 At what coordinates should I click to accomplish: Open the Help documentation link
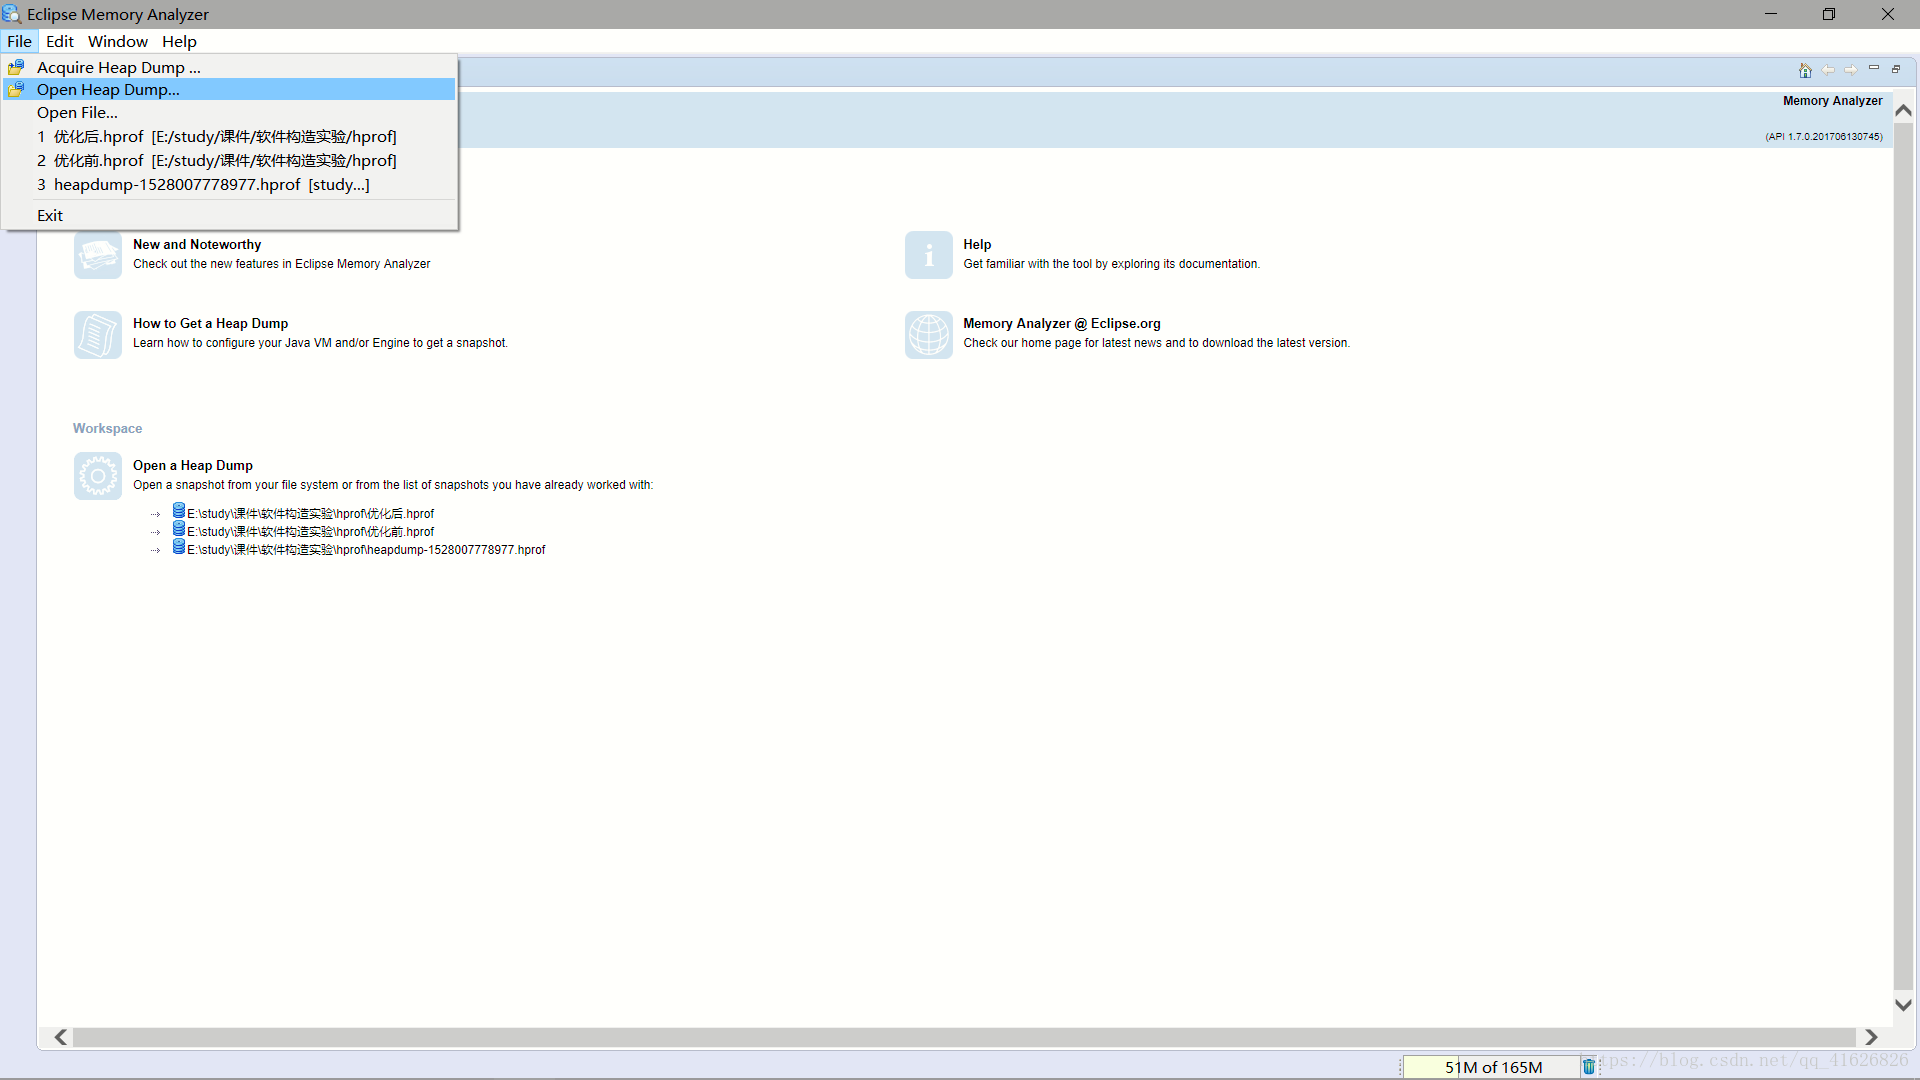(977, 244)
